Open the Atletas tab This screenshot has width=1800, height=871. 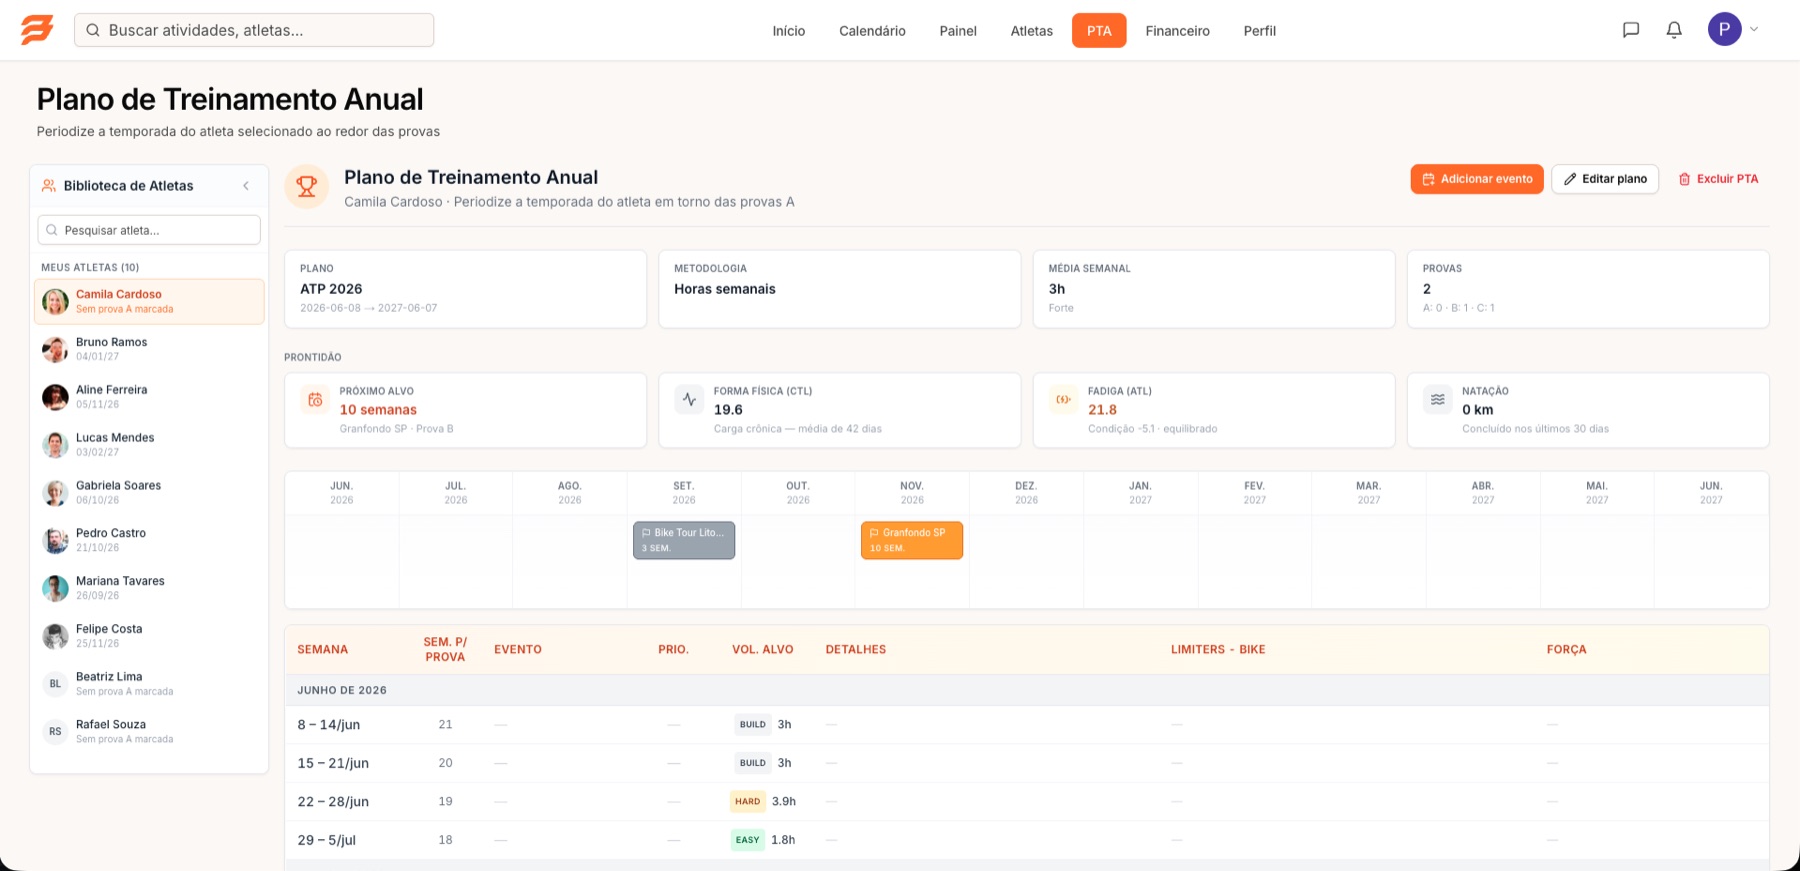(1031, 31)
